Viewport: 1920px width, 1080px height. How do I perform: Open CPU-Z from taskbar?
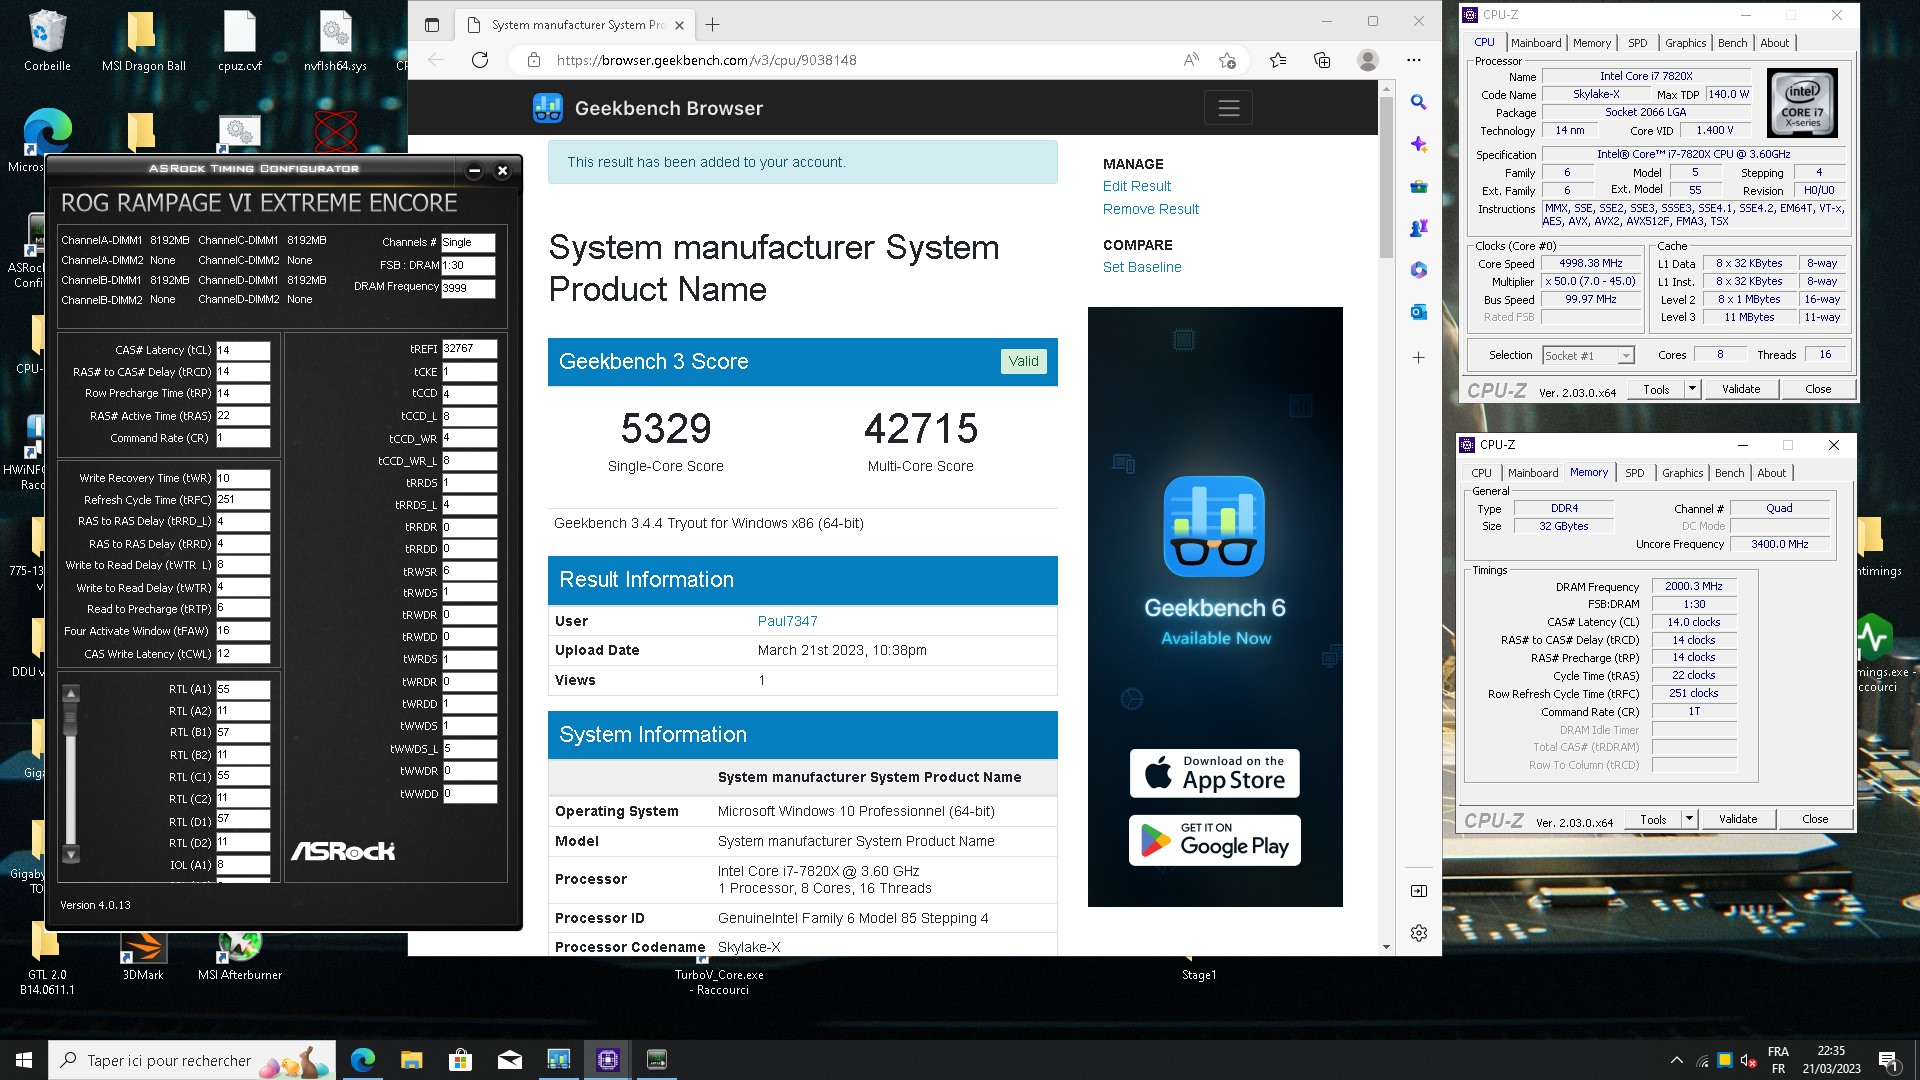tap(607, 1060)
